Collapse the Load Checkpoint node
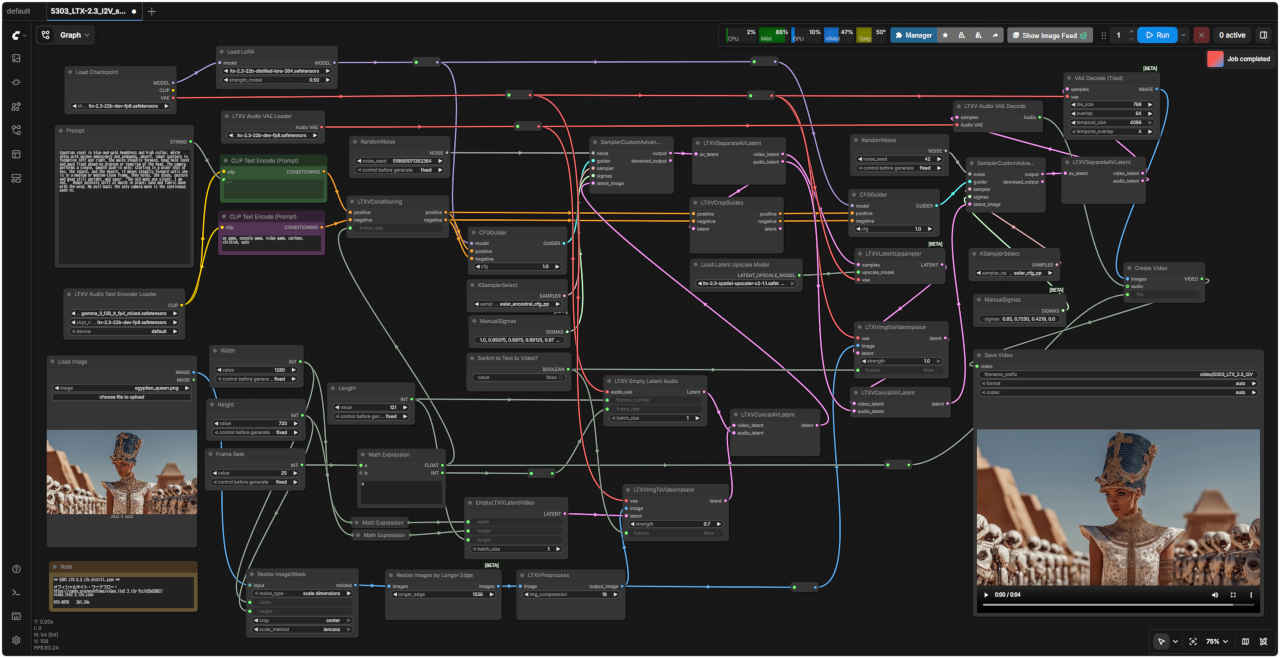 click(x=69, y=72)
